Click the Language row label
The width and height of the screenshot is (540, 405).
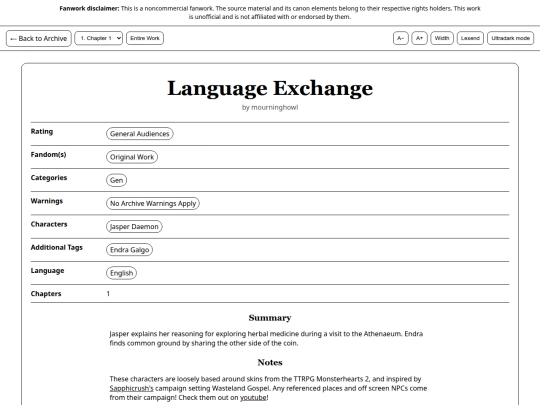(x=48, y=271)
